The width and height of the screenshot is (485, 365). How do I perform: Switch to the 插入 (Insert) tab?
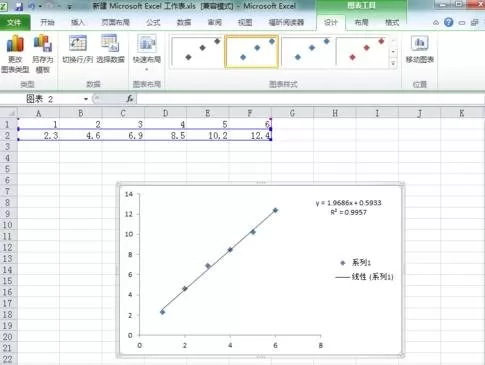pos(78,22)
